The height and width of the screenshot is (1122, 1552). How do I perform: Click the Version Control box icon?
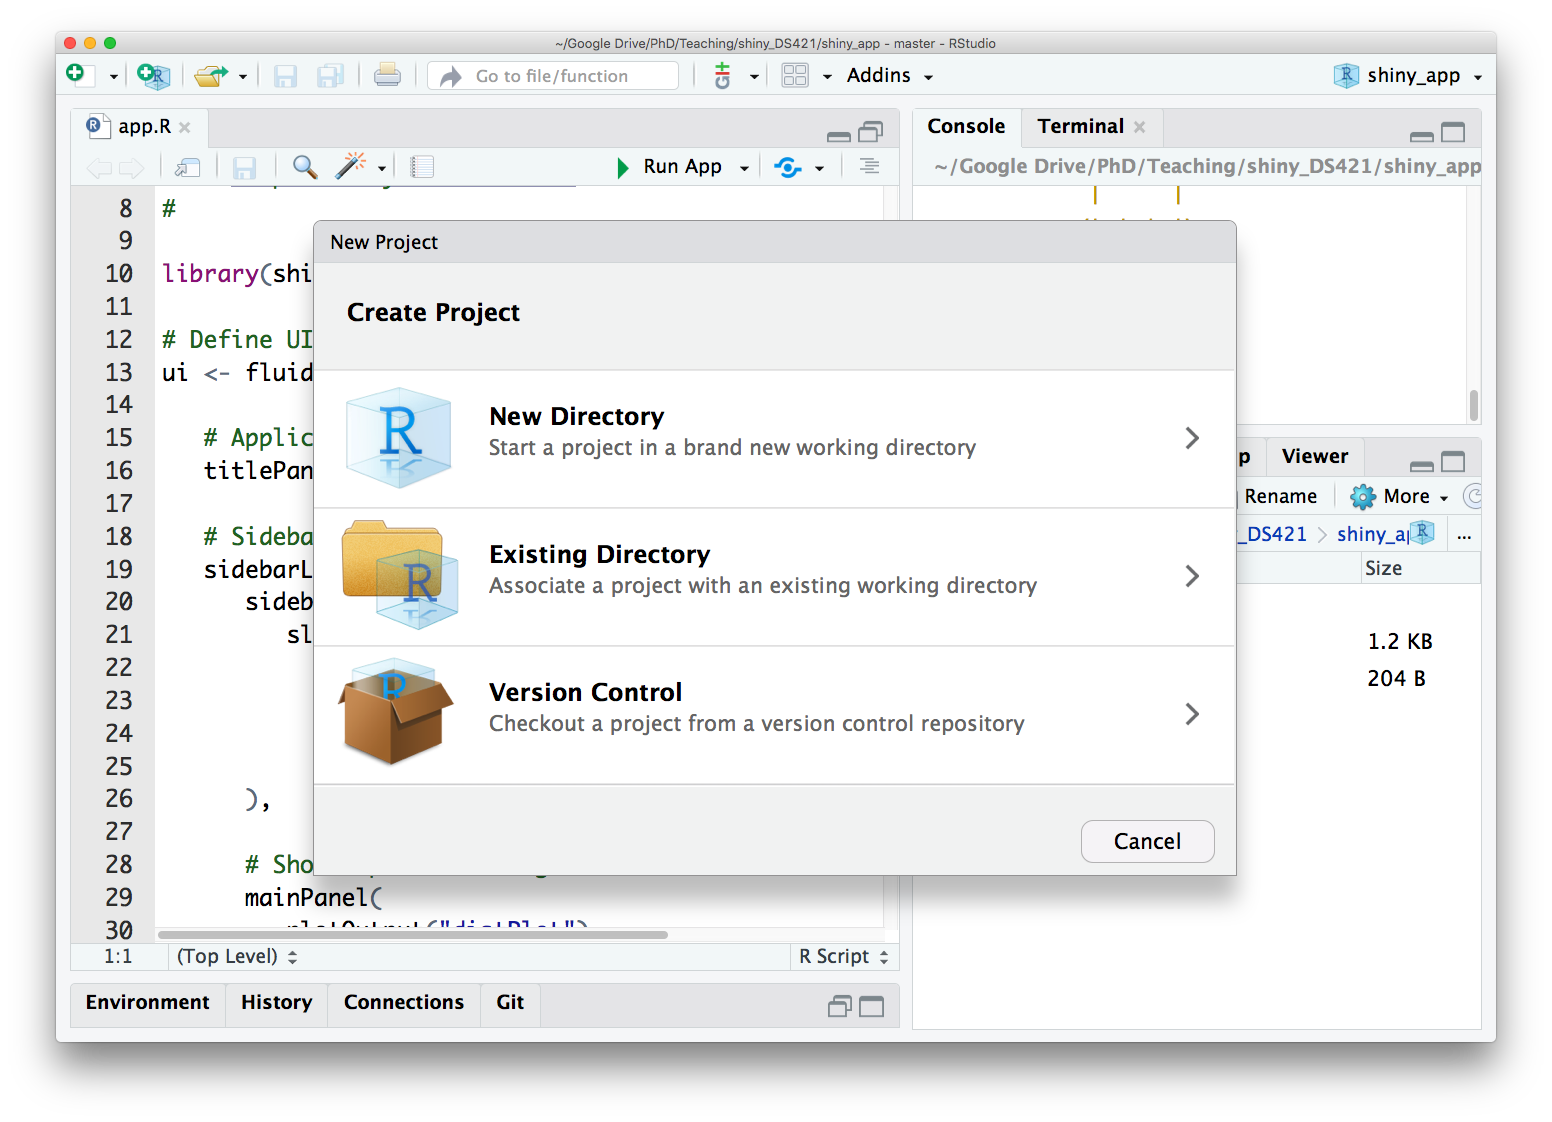396,712
